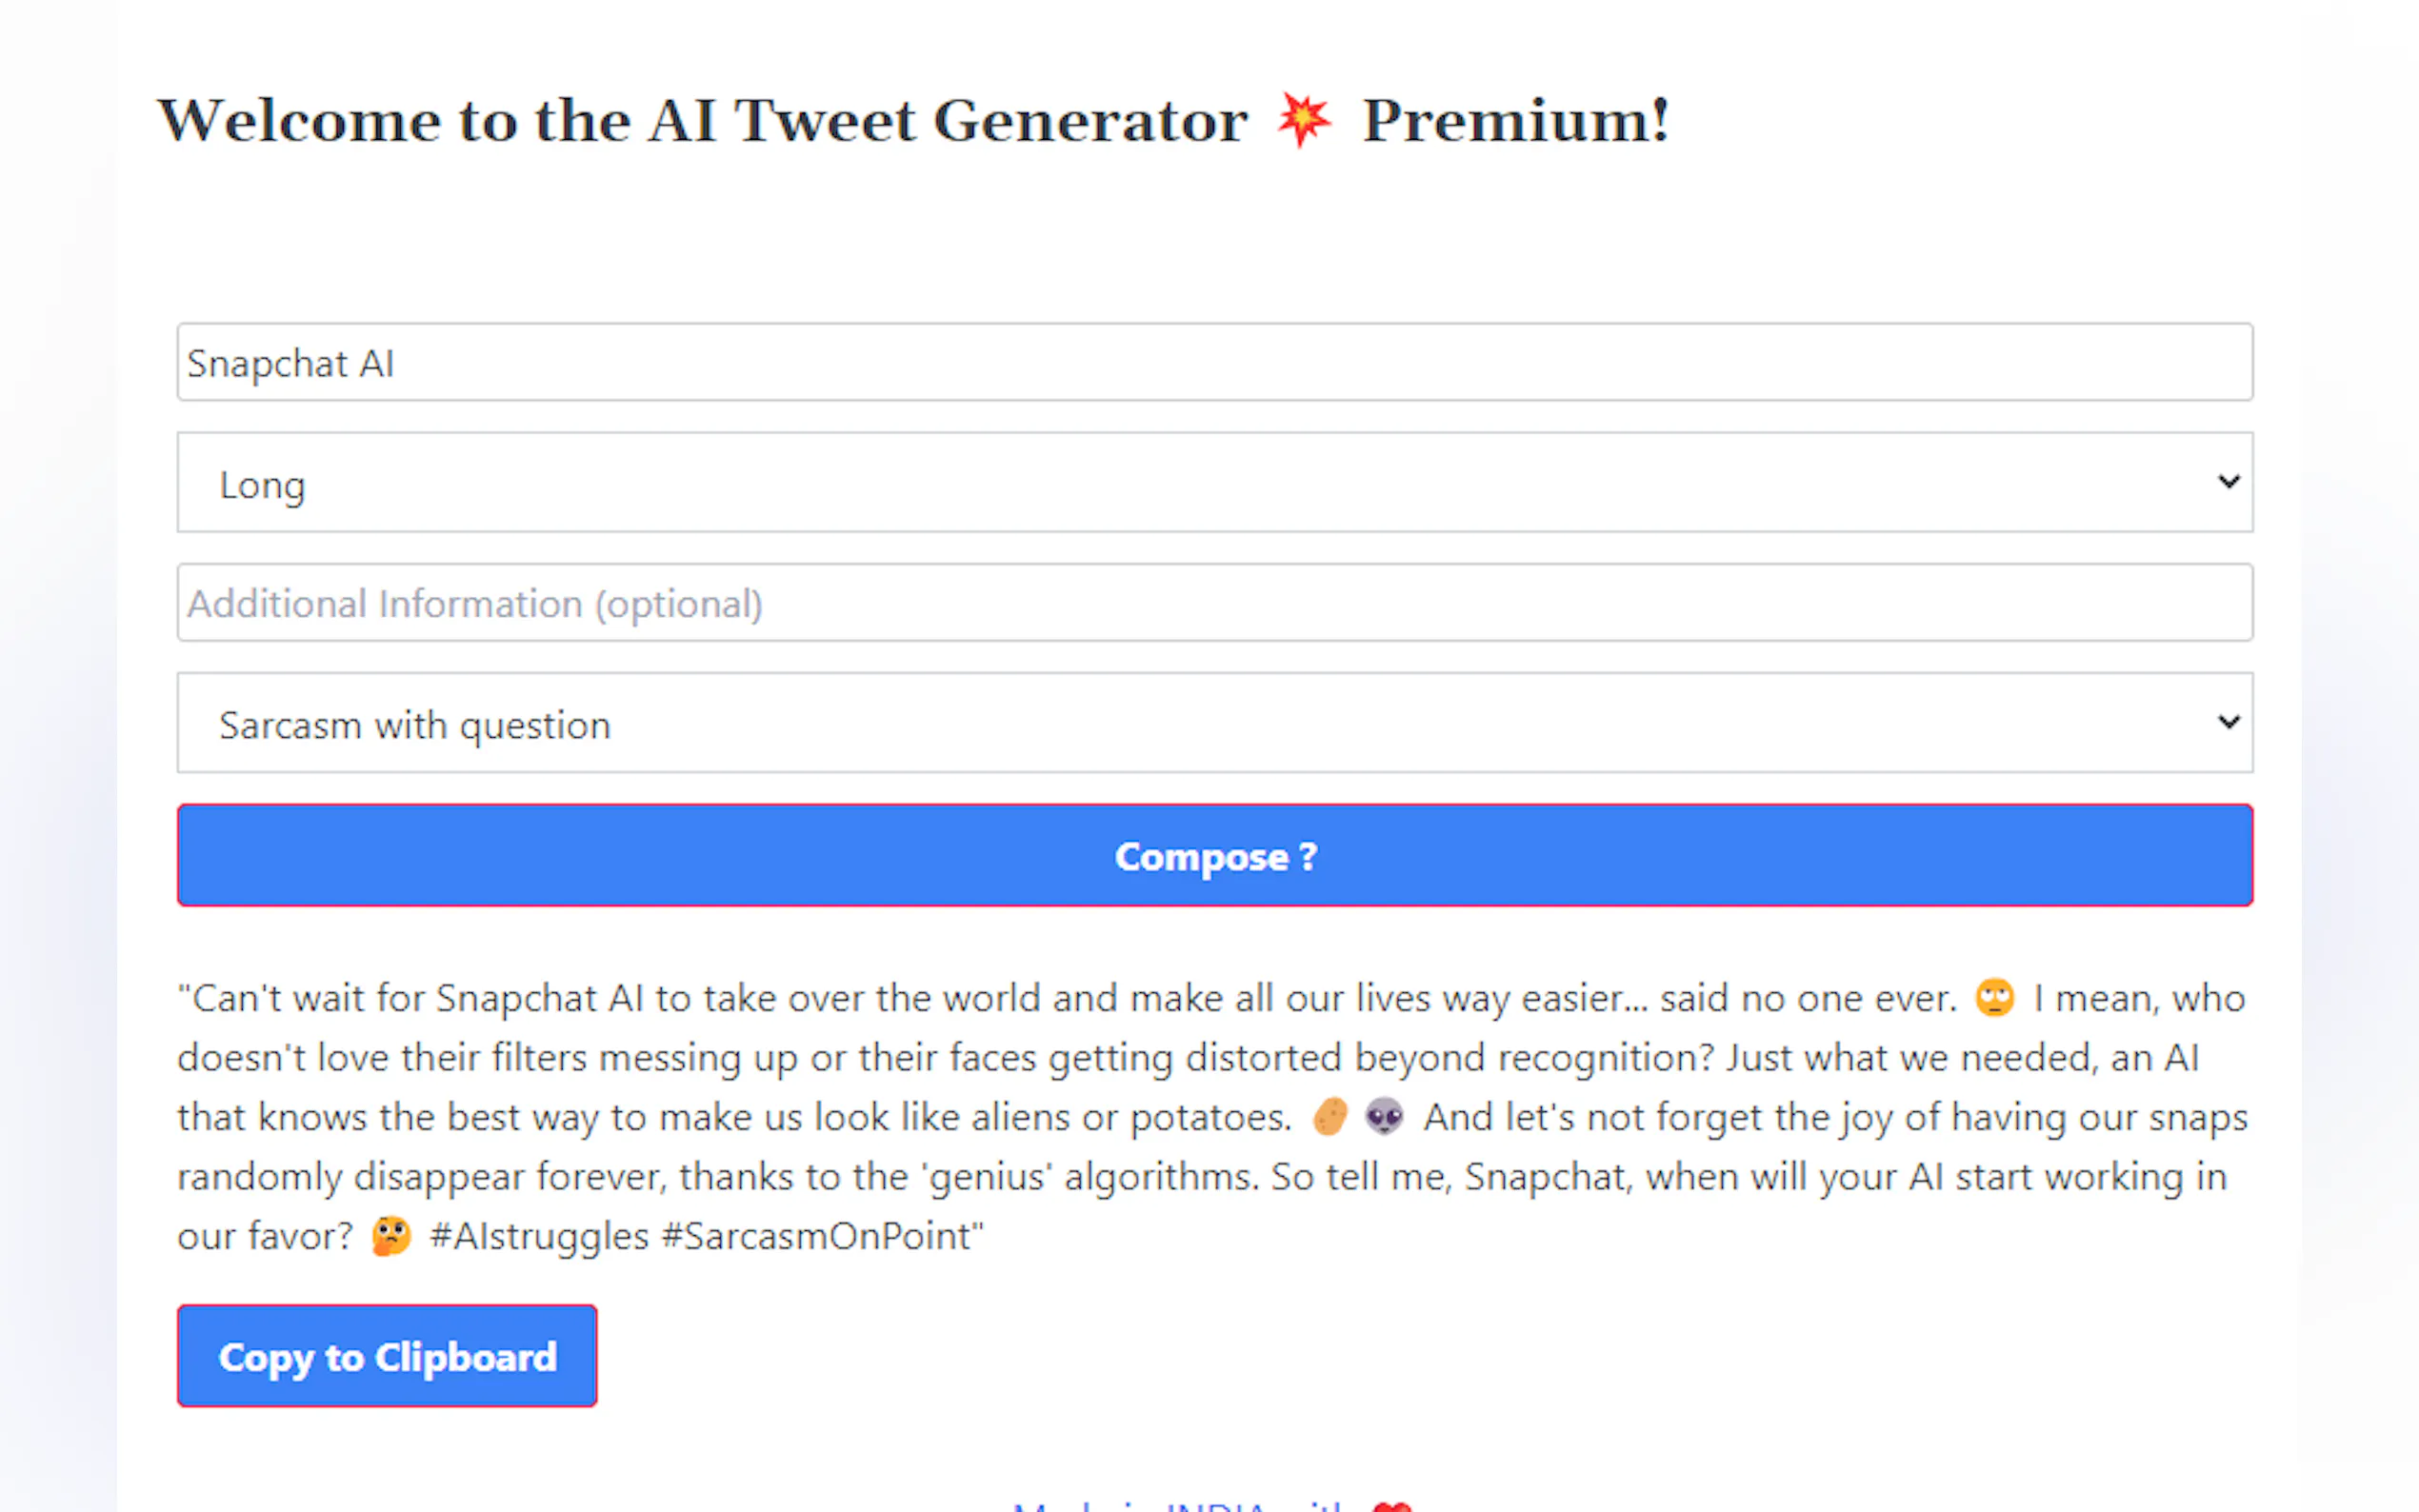Viewport: 2419px width, 1512px height.
Task: Click the word Premium! in the title
Action: click(x=1516, y=121)
